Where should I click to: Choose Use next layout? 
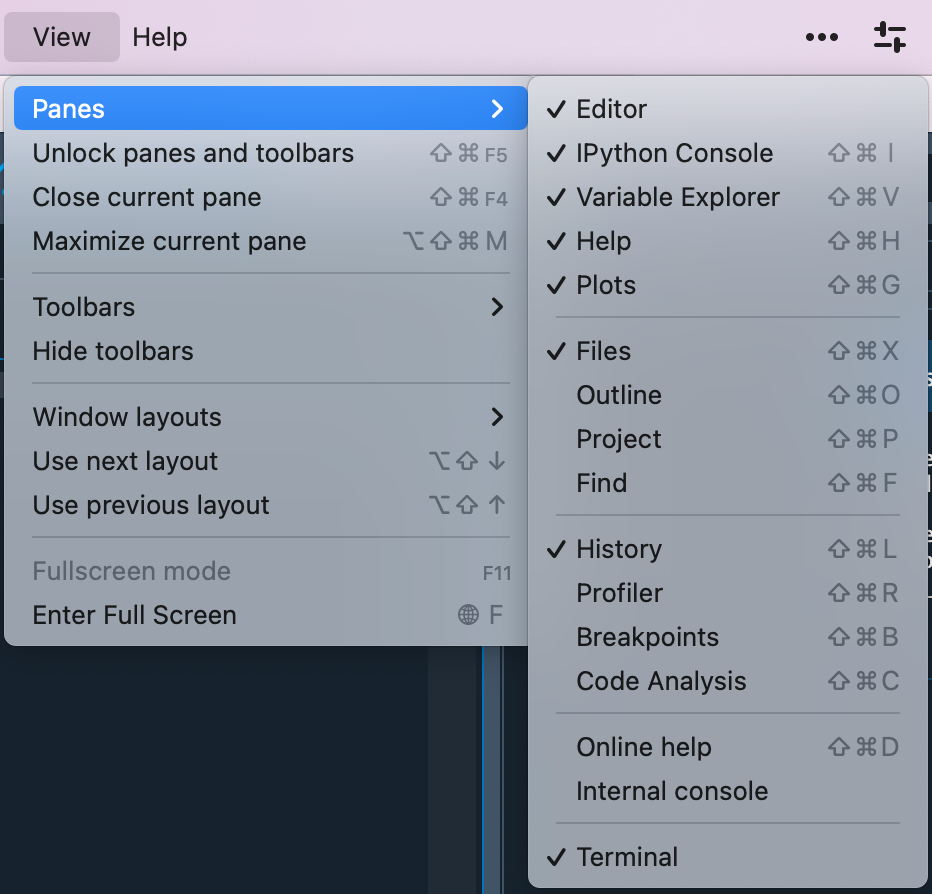coord(125,461)
